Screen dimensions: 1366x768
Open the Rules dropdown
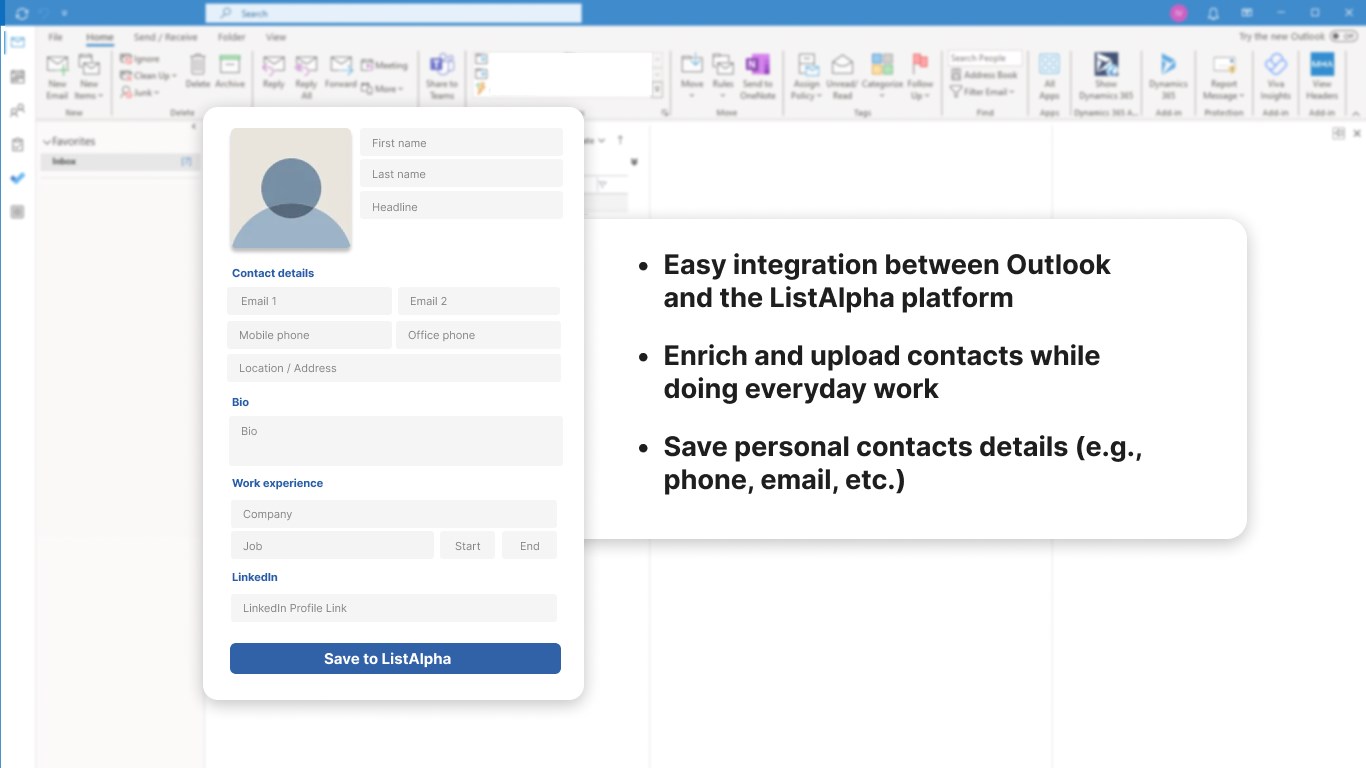point(723,76)
